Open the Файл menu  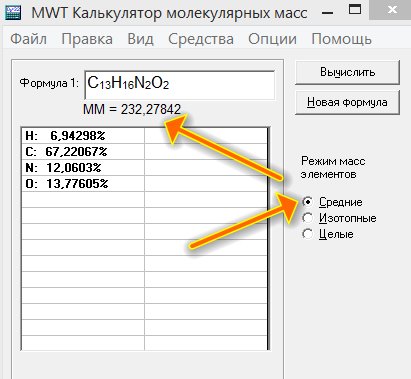[x=28, y=39]
